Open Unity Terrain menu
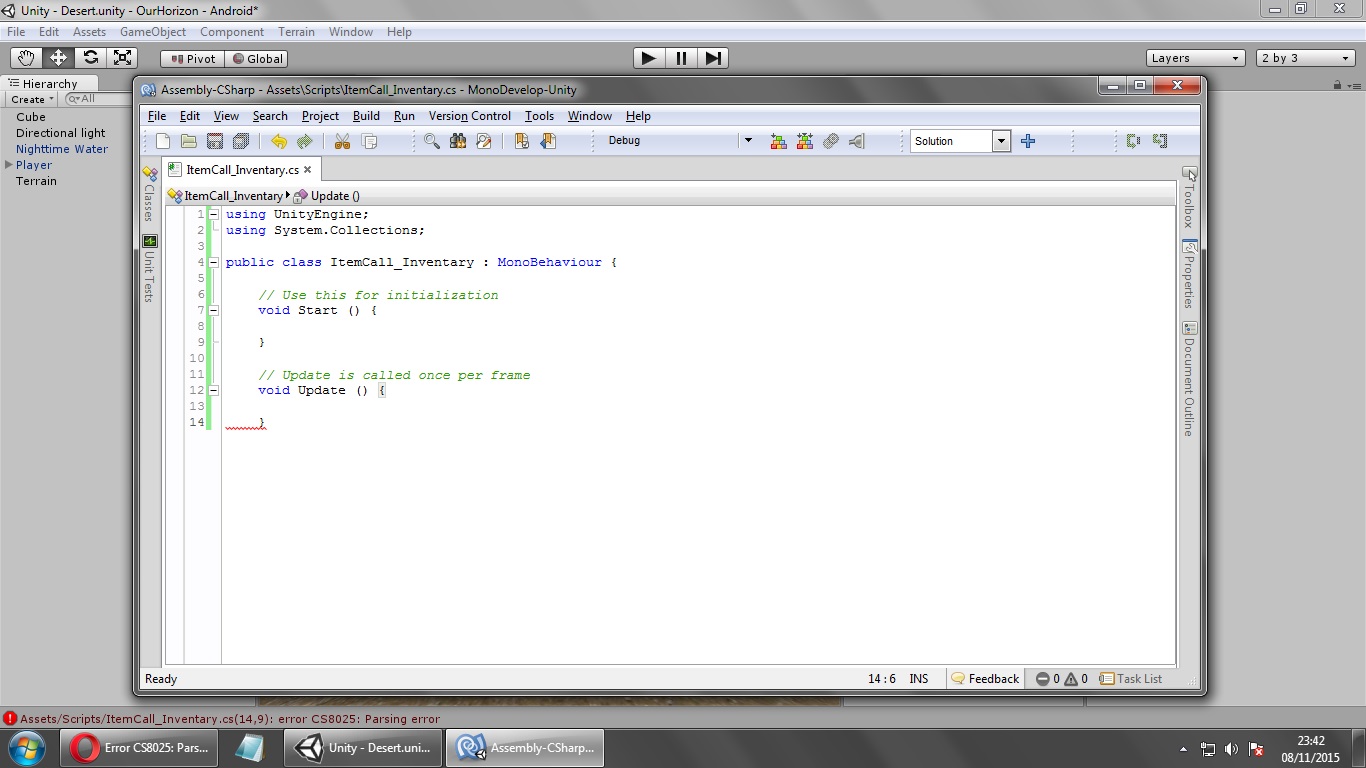 (x=296, y=32)
